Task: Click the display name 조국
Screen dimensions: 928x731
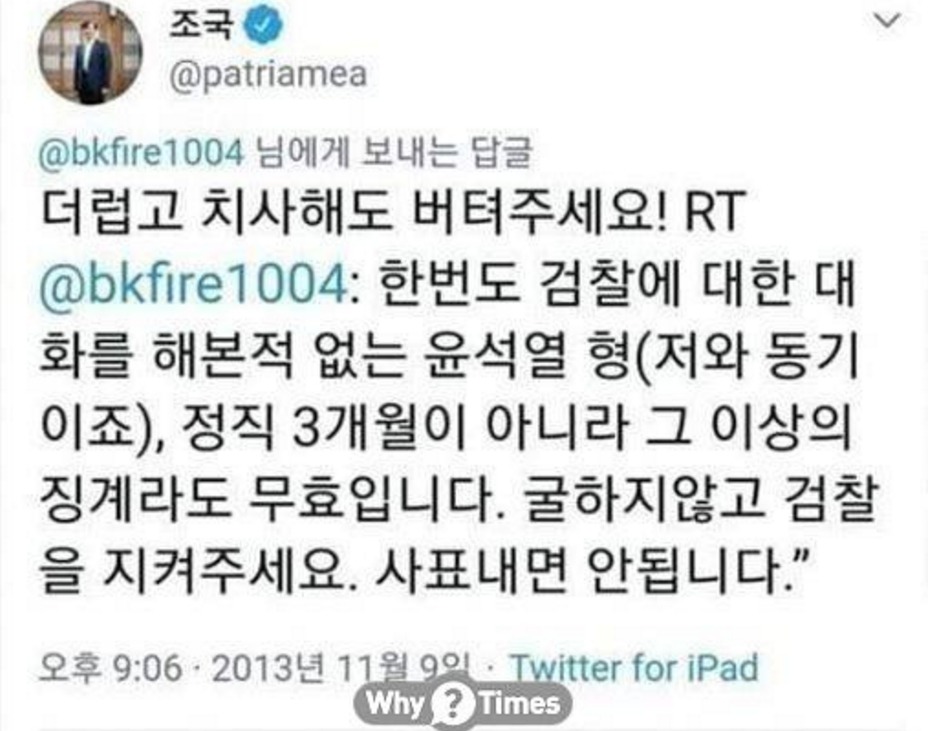Action: [x=202, y=25]
